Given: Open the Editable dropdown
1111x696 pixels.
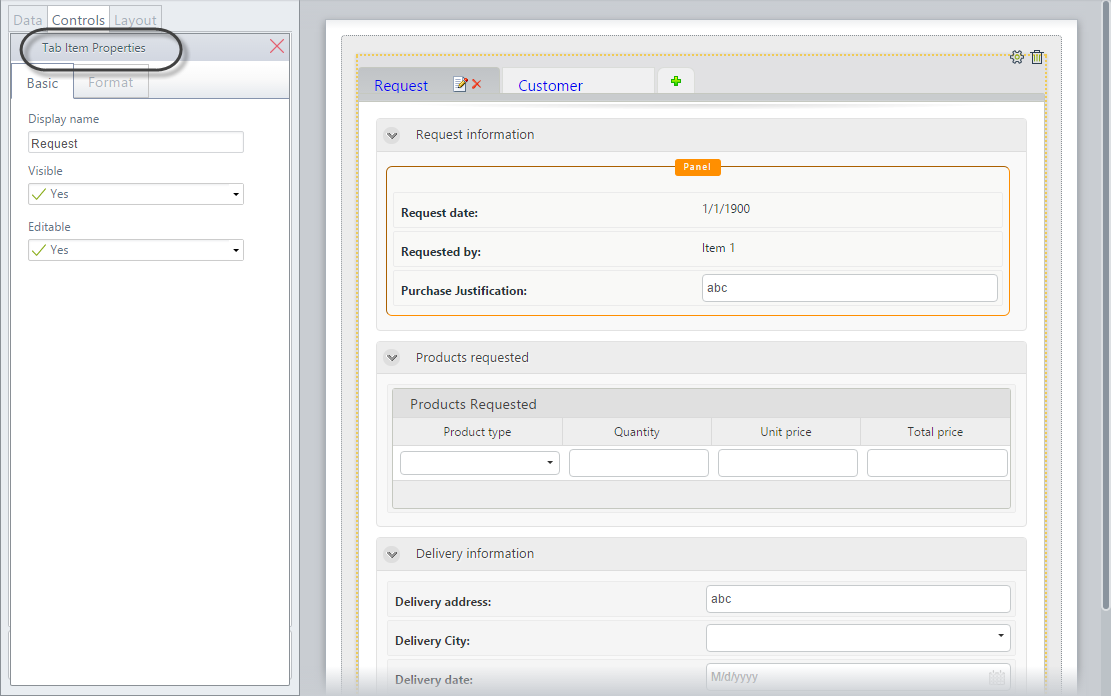Looking at the screenshot, I should [136, 250].
